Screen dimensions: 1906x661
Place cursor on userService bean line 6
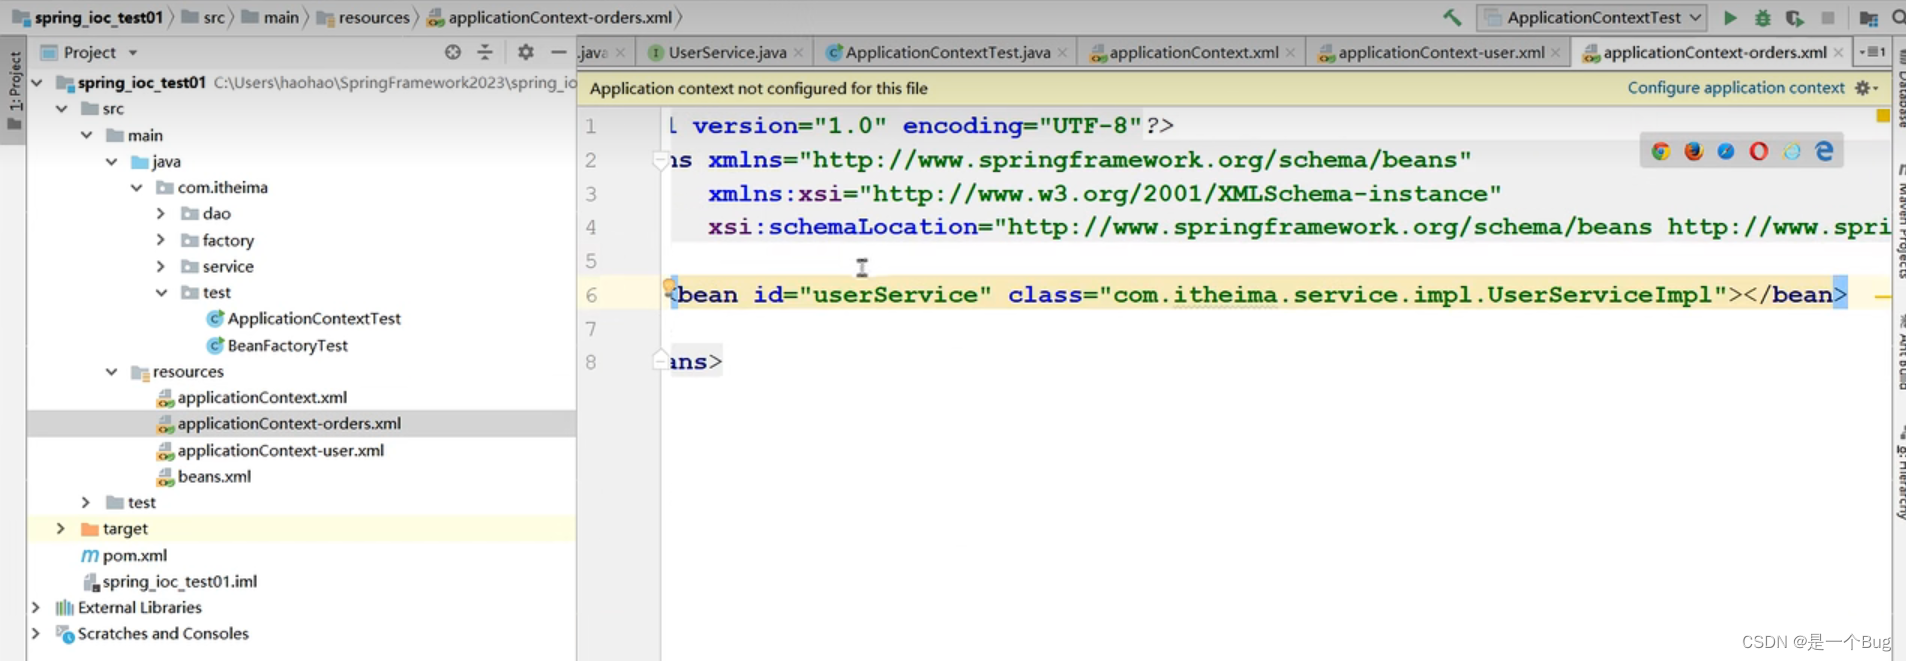(1258, 294)
